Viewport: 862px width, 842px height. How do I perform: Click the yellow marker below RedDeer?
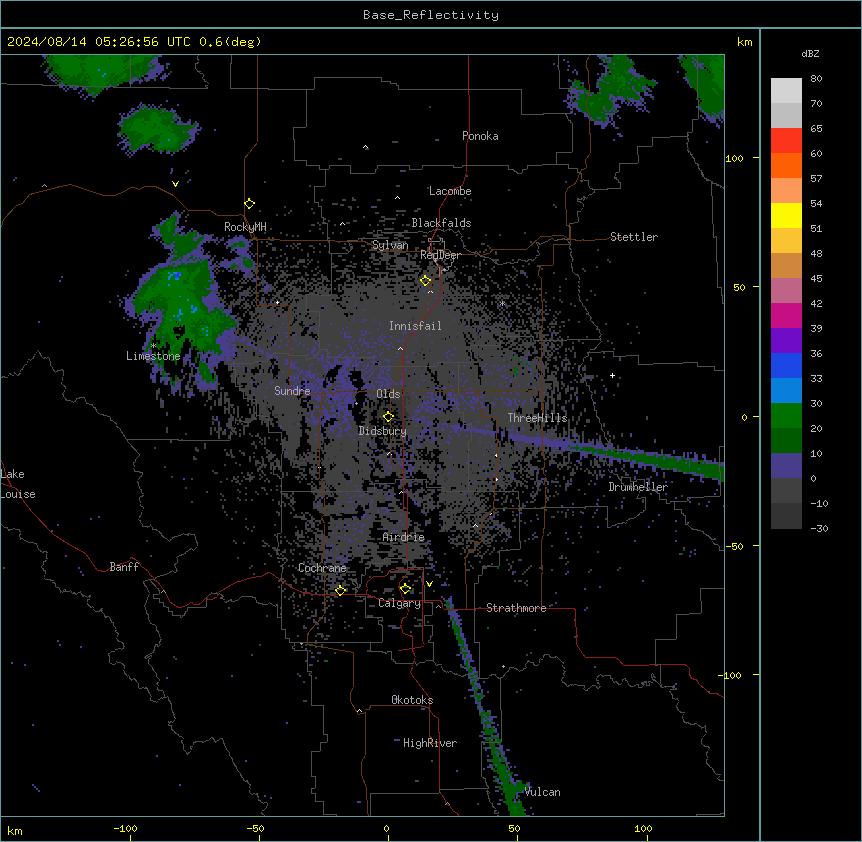tap(426, 281)
